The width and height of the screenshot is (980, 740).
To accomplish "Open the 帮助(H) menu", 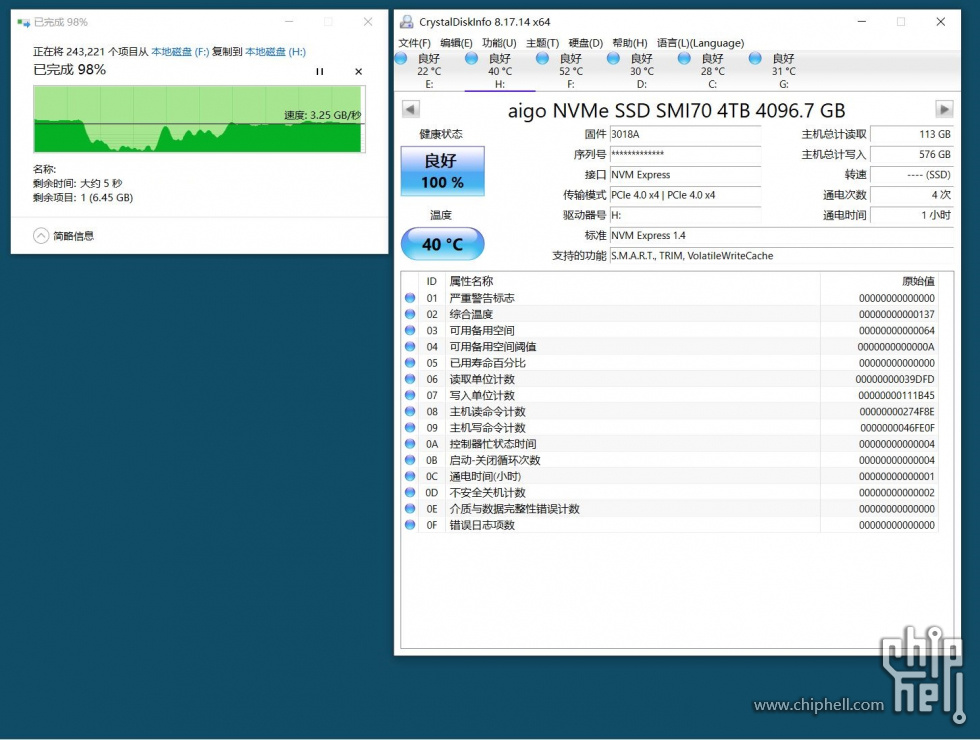I will click(629, 43).
